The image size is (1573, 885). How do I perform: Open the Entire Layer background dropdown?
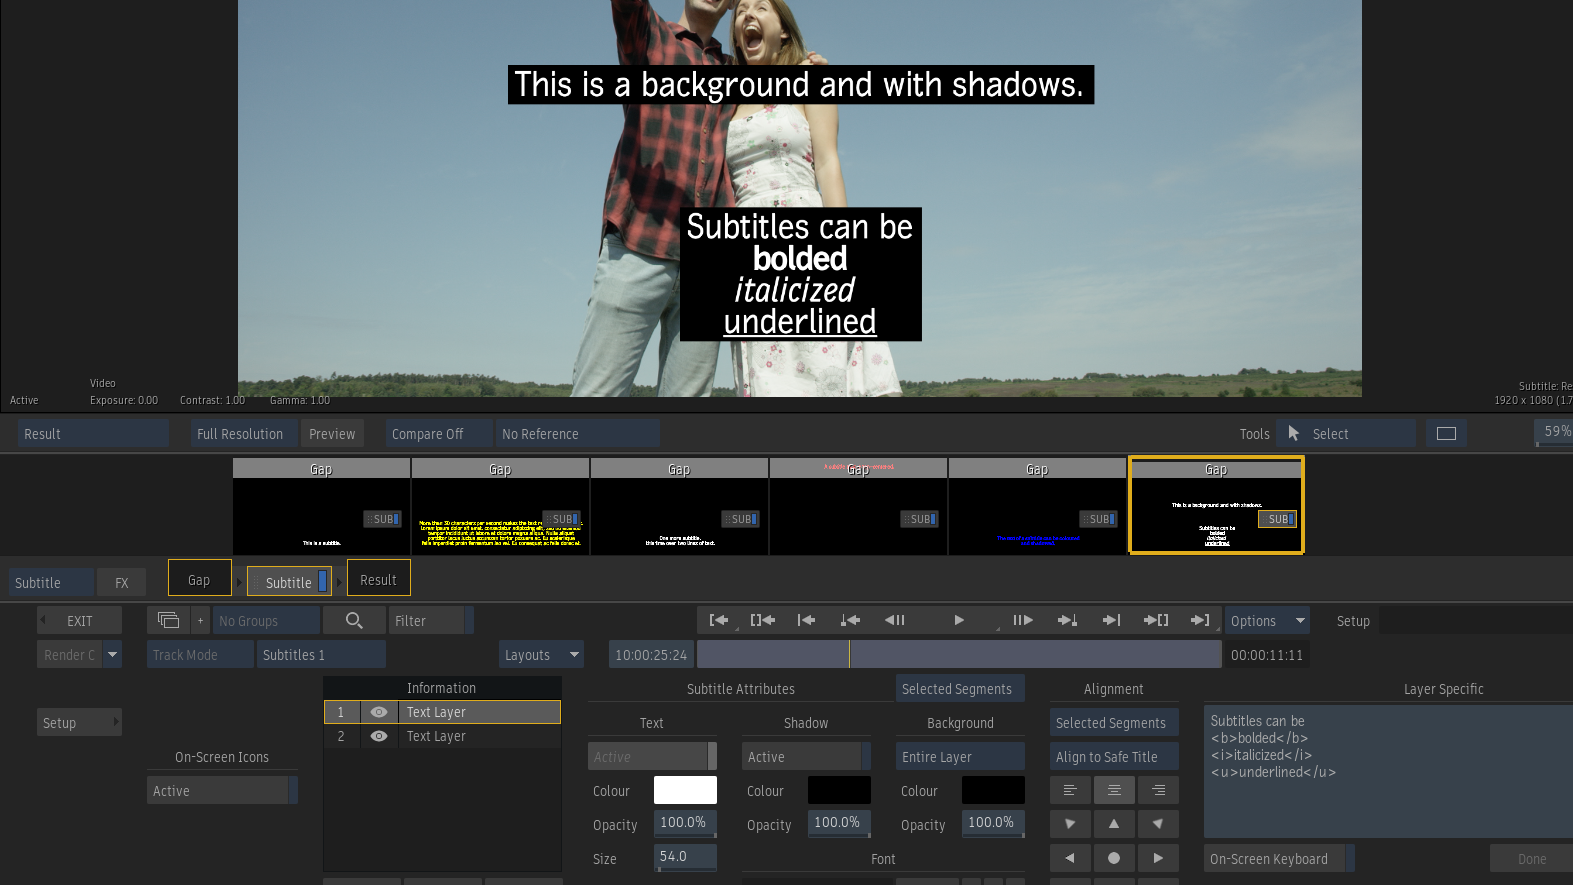point(960,756)
